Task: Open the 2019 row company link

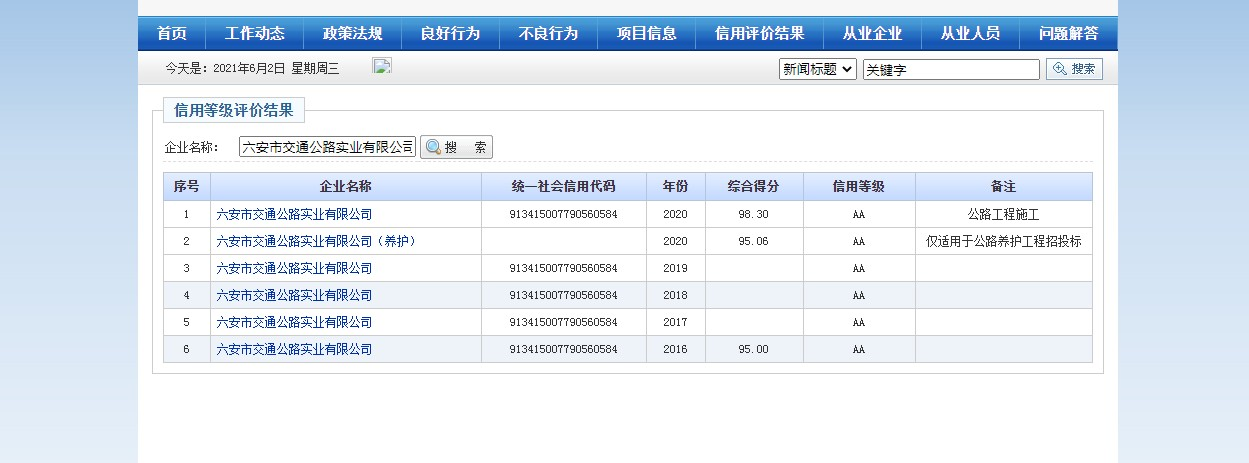Action: (294, 268)
